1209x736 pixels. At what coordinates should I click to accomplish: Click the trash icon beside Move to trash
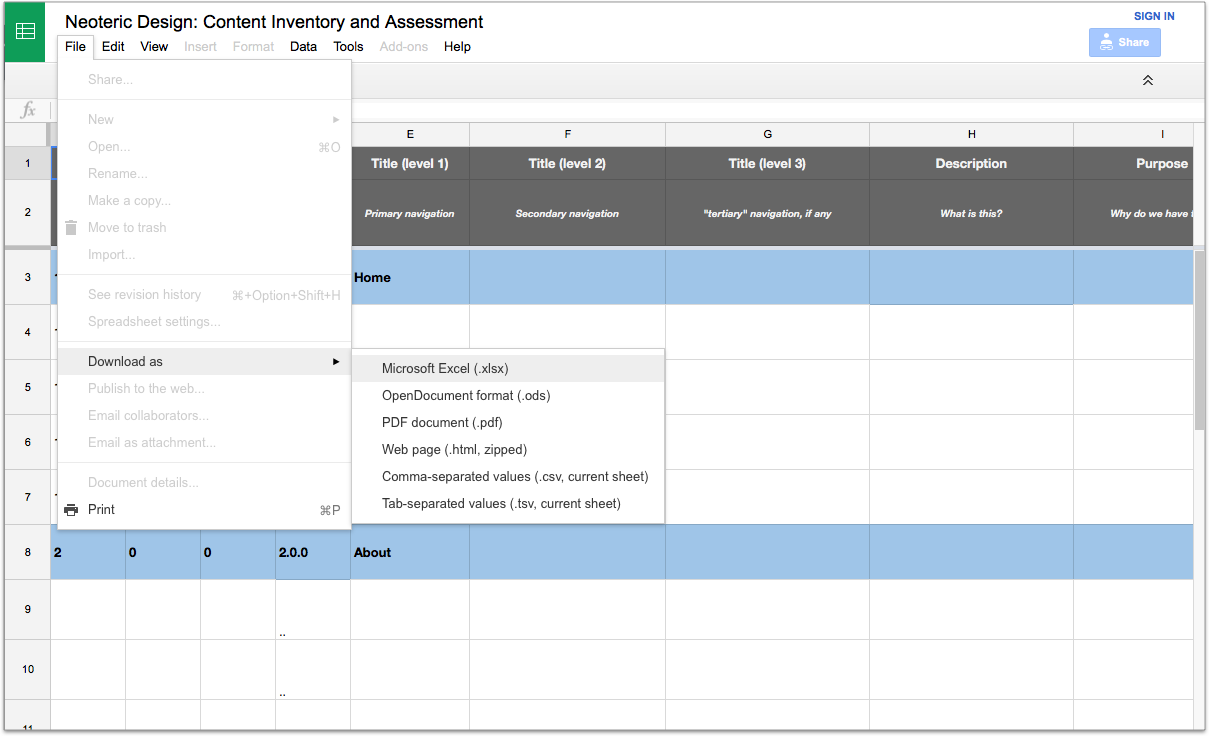[71, 227]
